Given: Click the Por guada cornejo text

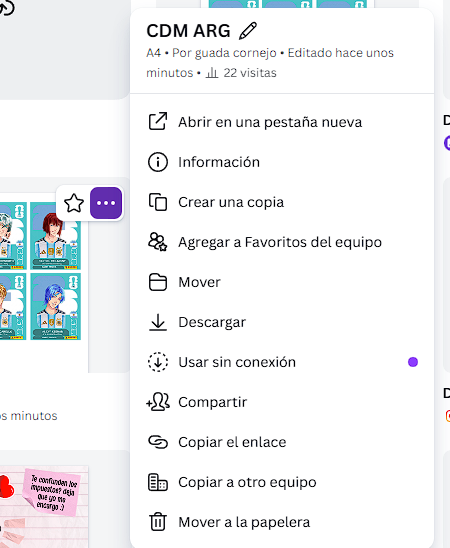Looking at the screenshot, I should [x=224, y=53].
